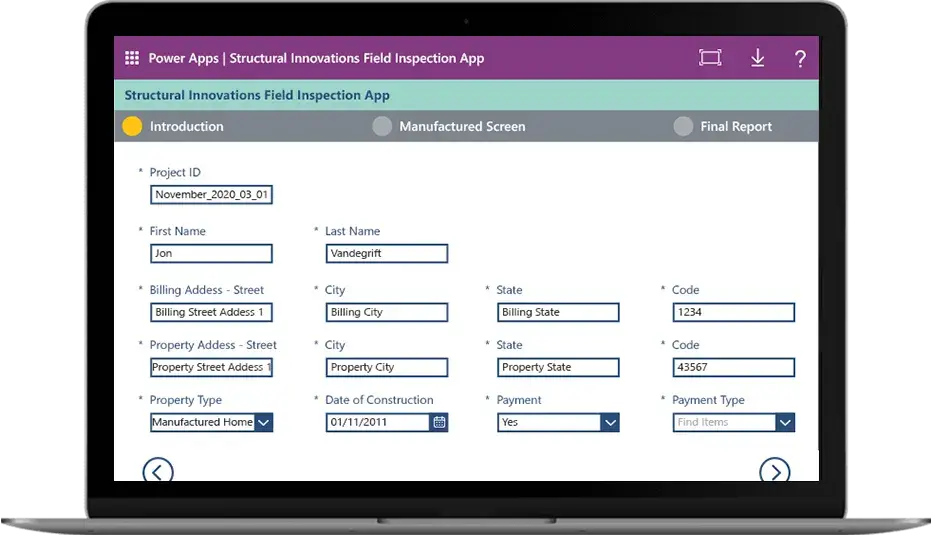Click the Property Address - Street label
The height and width of the screenshot is (535, 931).
pyautogui.click(x=213, y=345)
